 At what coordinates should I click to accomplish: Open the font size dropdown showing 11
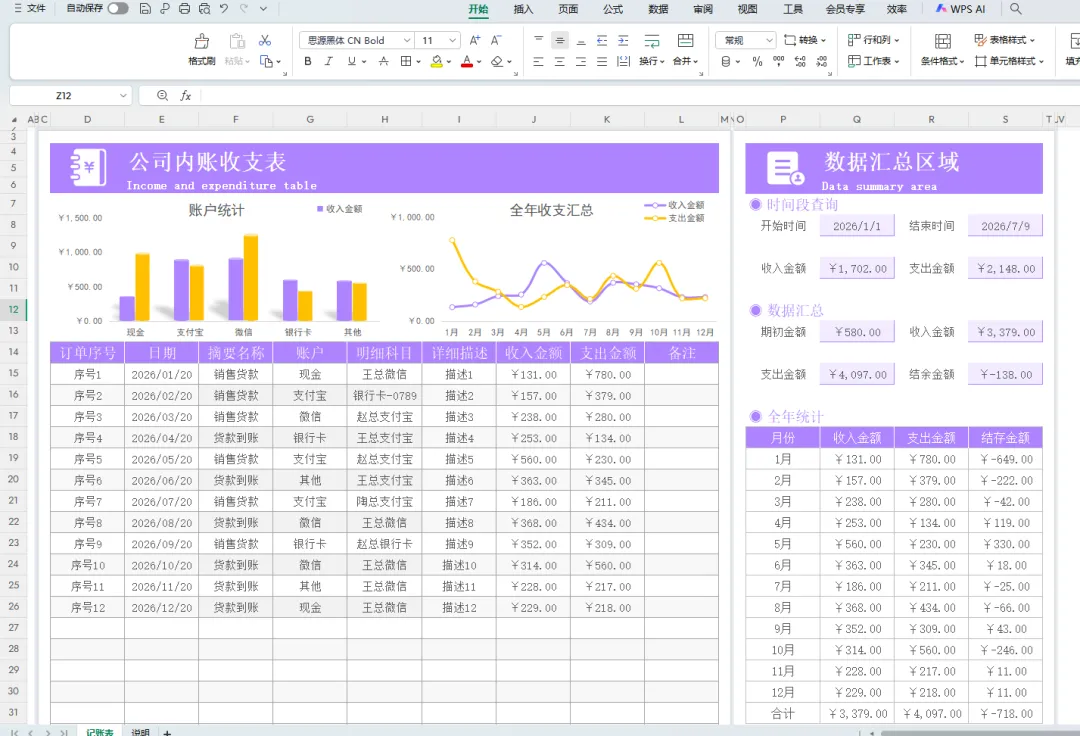(x=452, y=41)
